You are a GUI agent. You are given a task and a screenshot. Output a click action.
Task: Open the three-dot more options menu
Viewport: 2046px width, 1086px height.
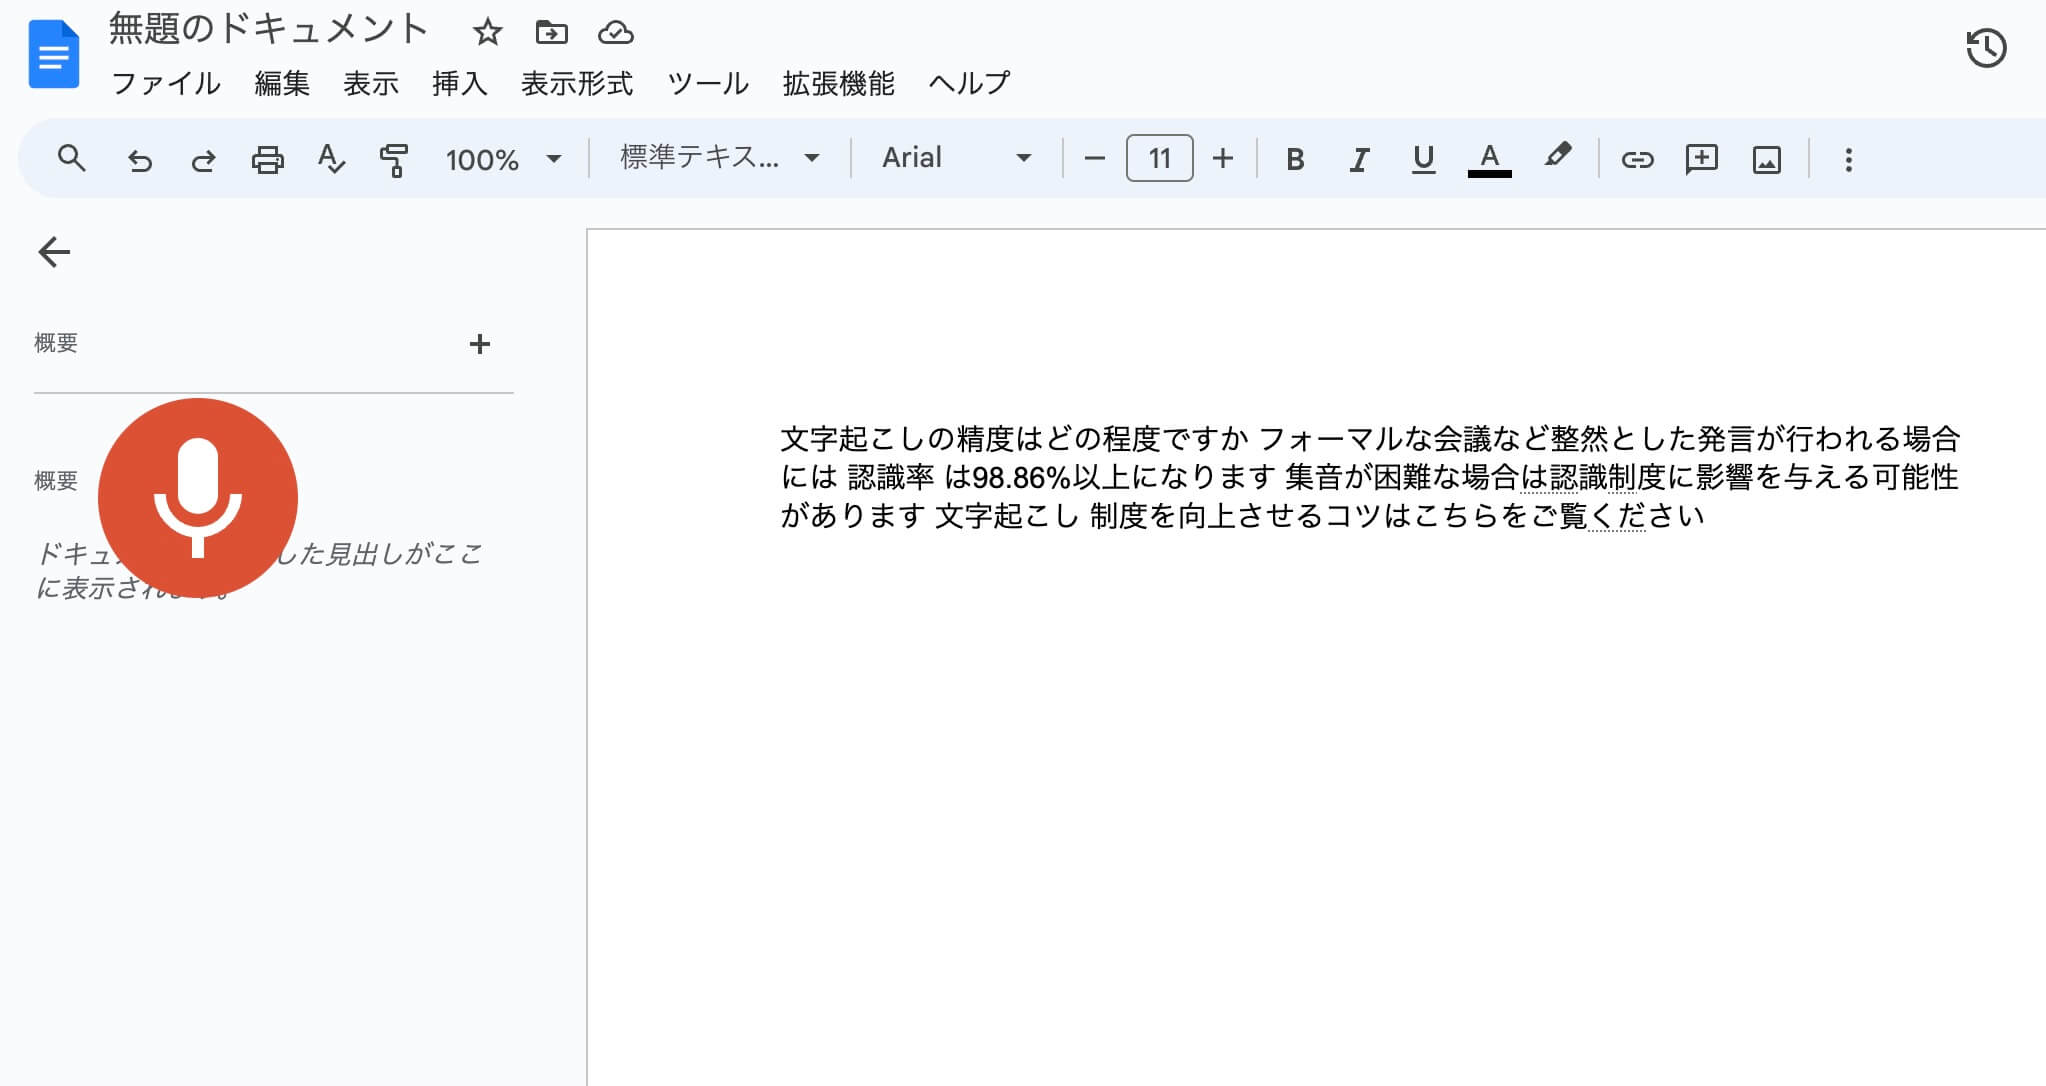coord(1848,159)
